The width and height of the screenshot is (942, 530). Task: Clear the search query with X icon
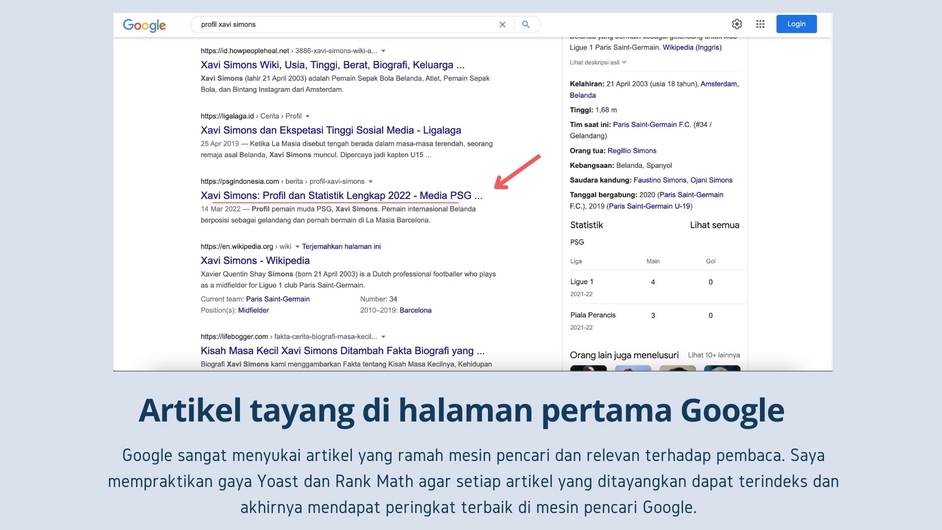coord(502,25)
